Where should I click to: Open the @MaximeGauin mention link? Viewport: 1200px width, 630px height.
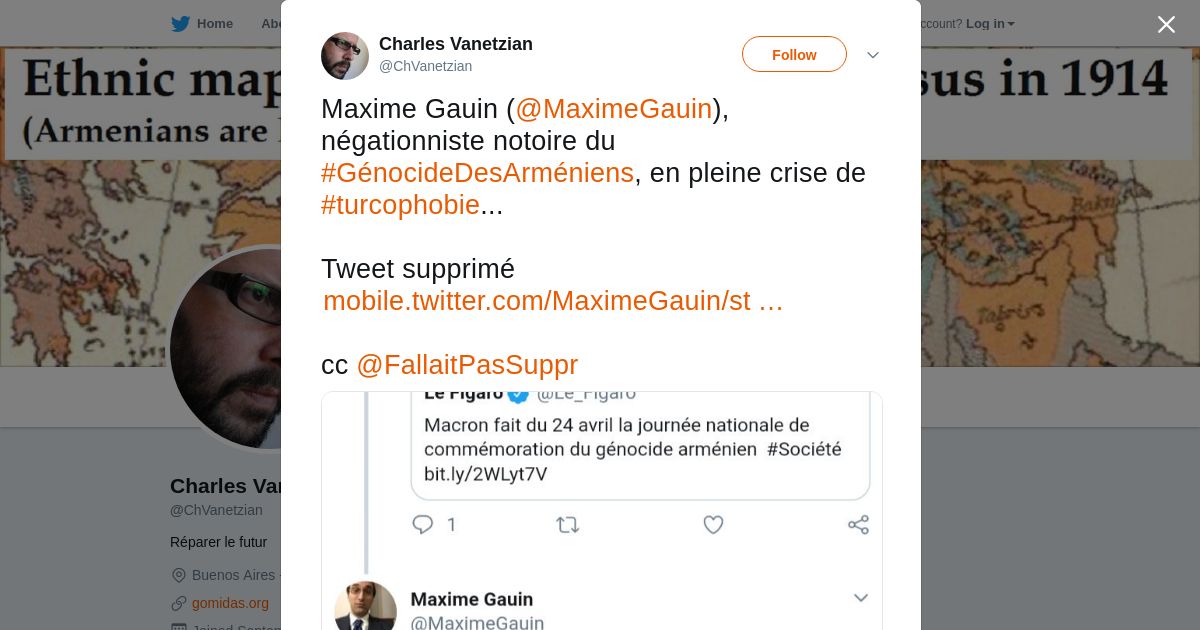coord(613,109)
